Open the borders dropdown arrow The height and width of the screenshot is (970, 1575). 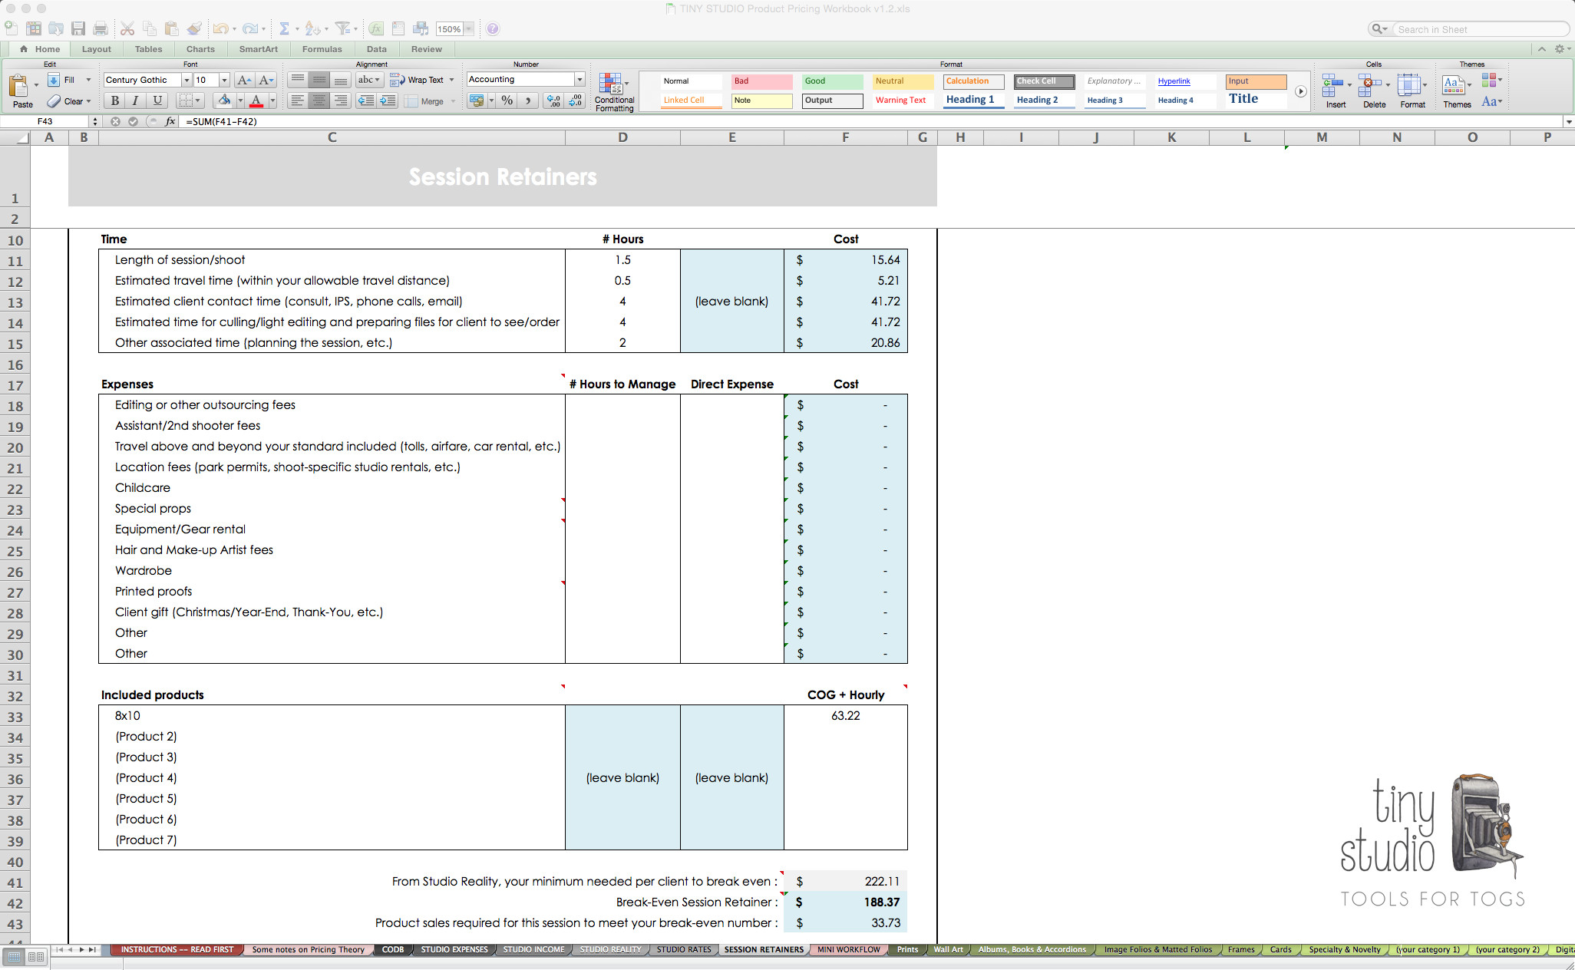pyautogui.click(x=198, y=101)
